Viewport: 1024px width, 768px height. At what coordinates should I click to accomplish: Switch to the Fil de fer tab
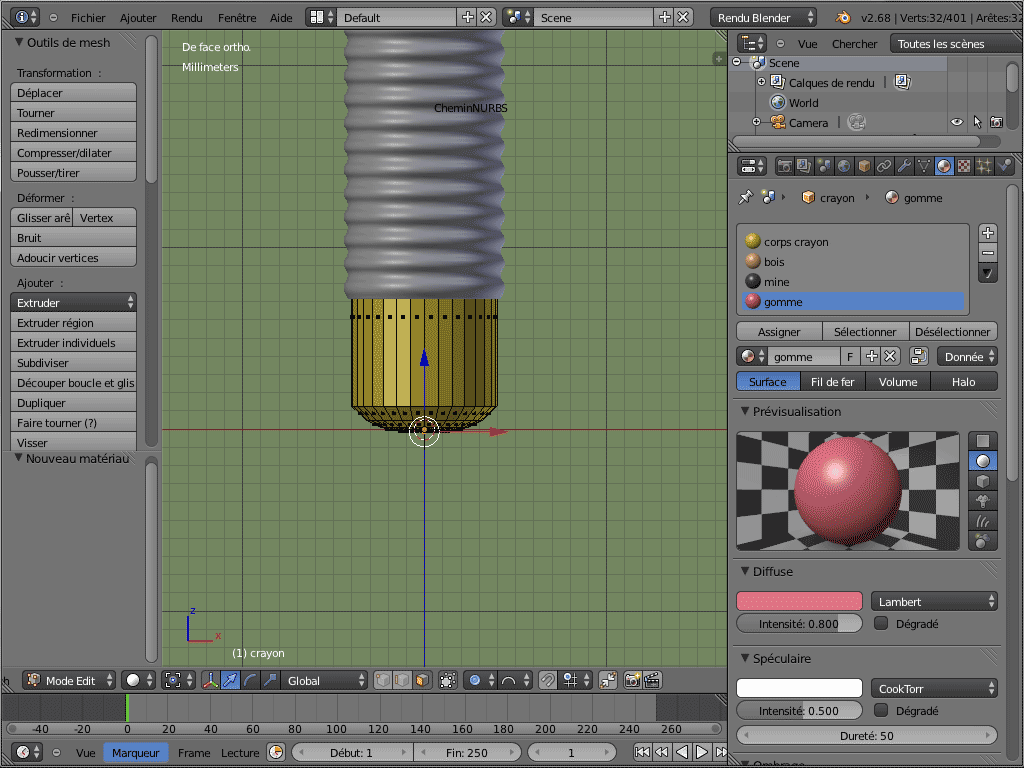833,382
